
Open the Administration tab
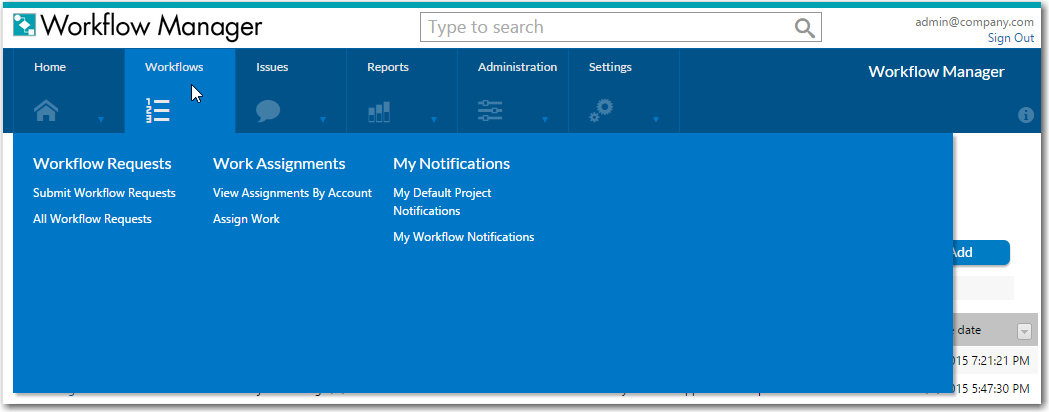[517, 68]
